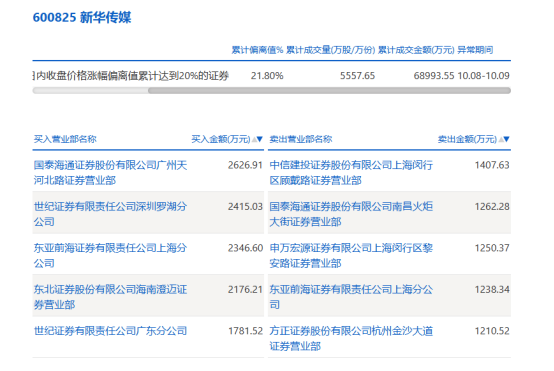
Task: Select buy amount value 2415.03
Action: coord(245,206)
